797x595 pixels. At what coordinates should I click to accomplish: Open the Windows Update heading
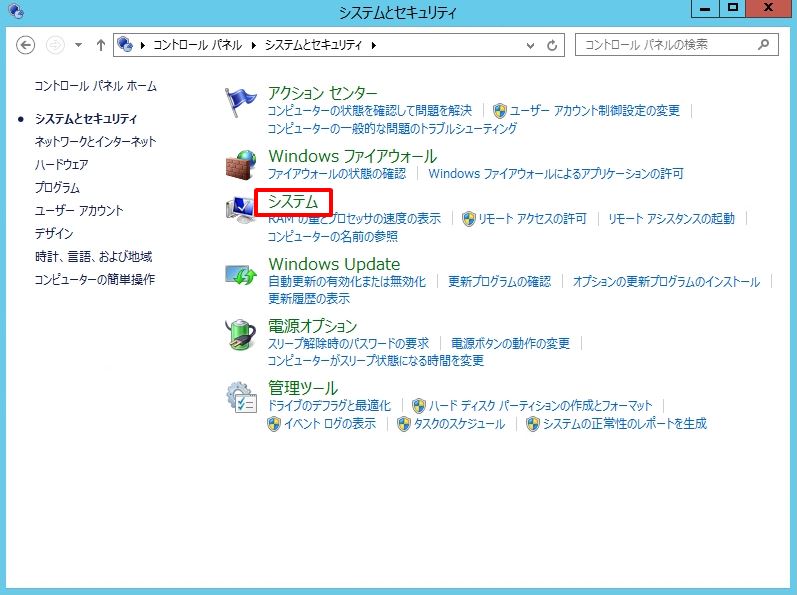click(334, 264)
